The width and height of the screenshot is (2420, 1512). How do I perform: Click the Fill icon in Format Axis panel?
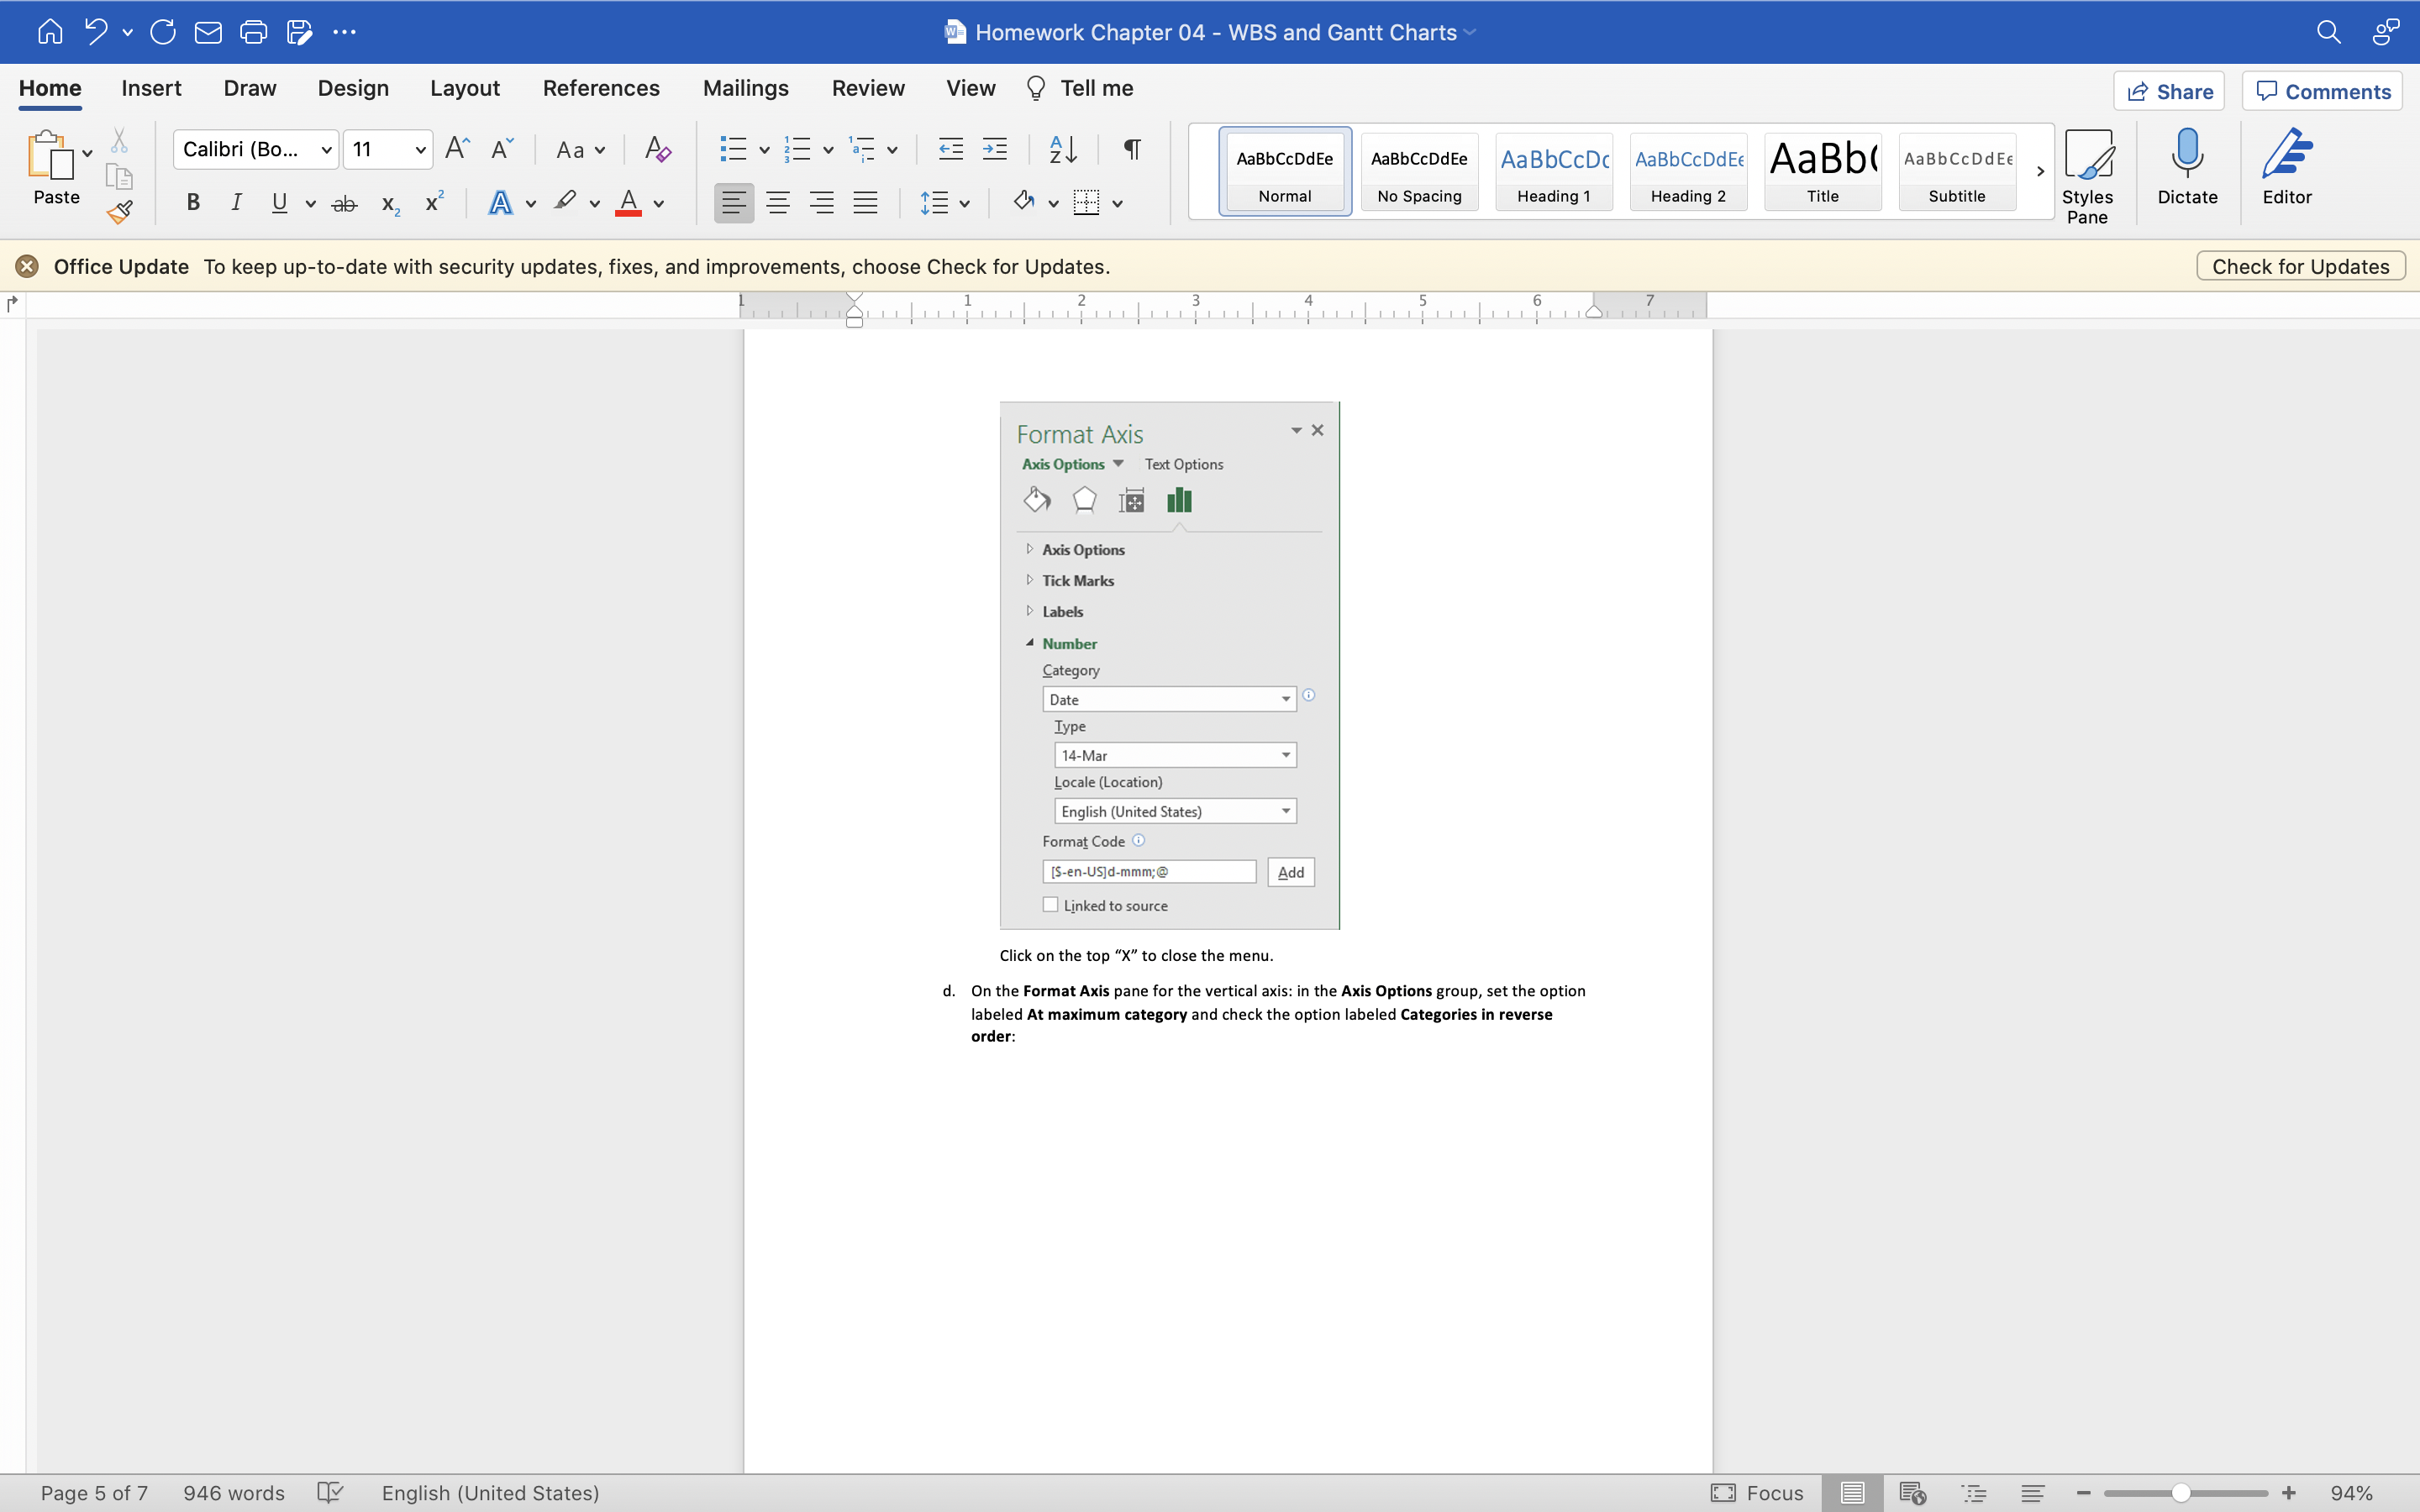(x=1037, y=501)
